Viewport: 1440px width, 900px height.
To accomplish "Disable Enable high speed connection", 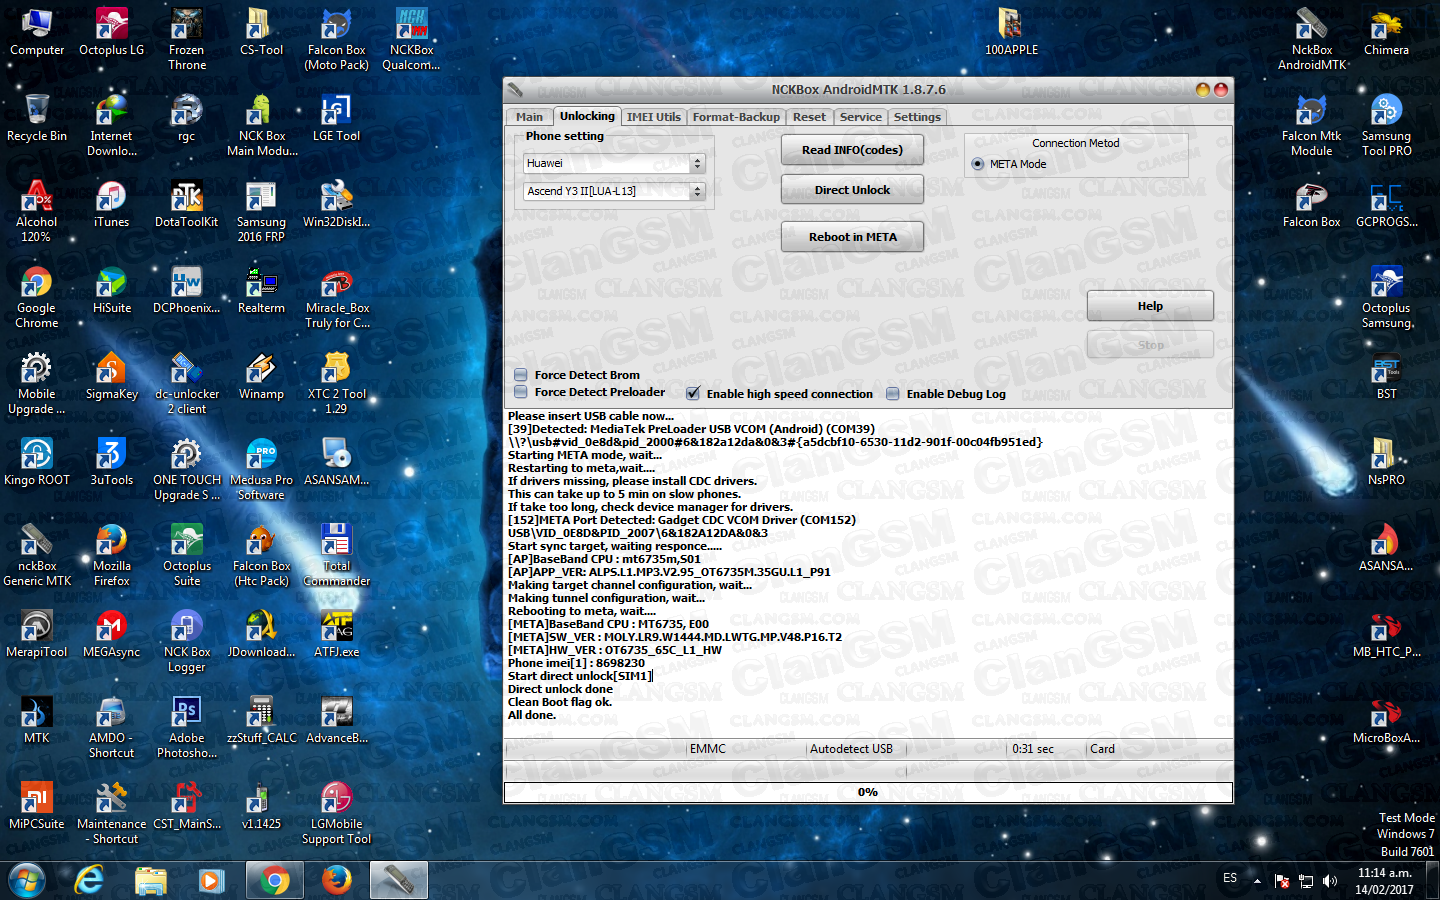I will coord(693,393).
